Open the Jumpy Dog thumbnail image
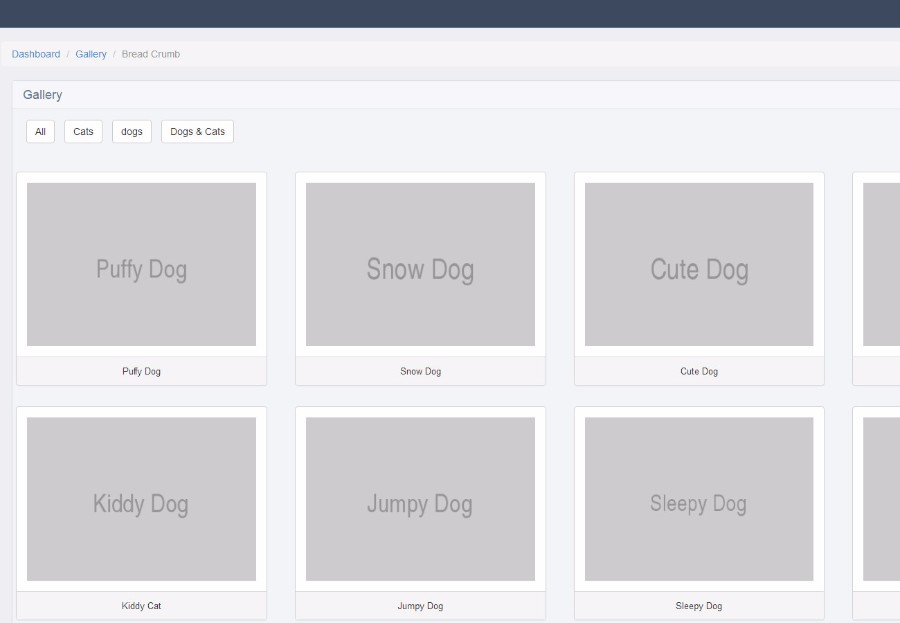This screenshot has width=900, height=623. [420, 499]
